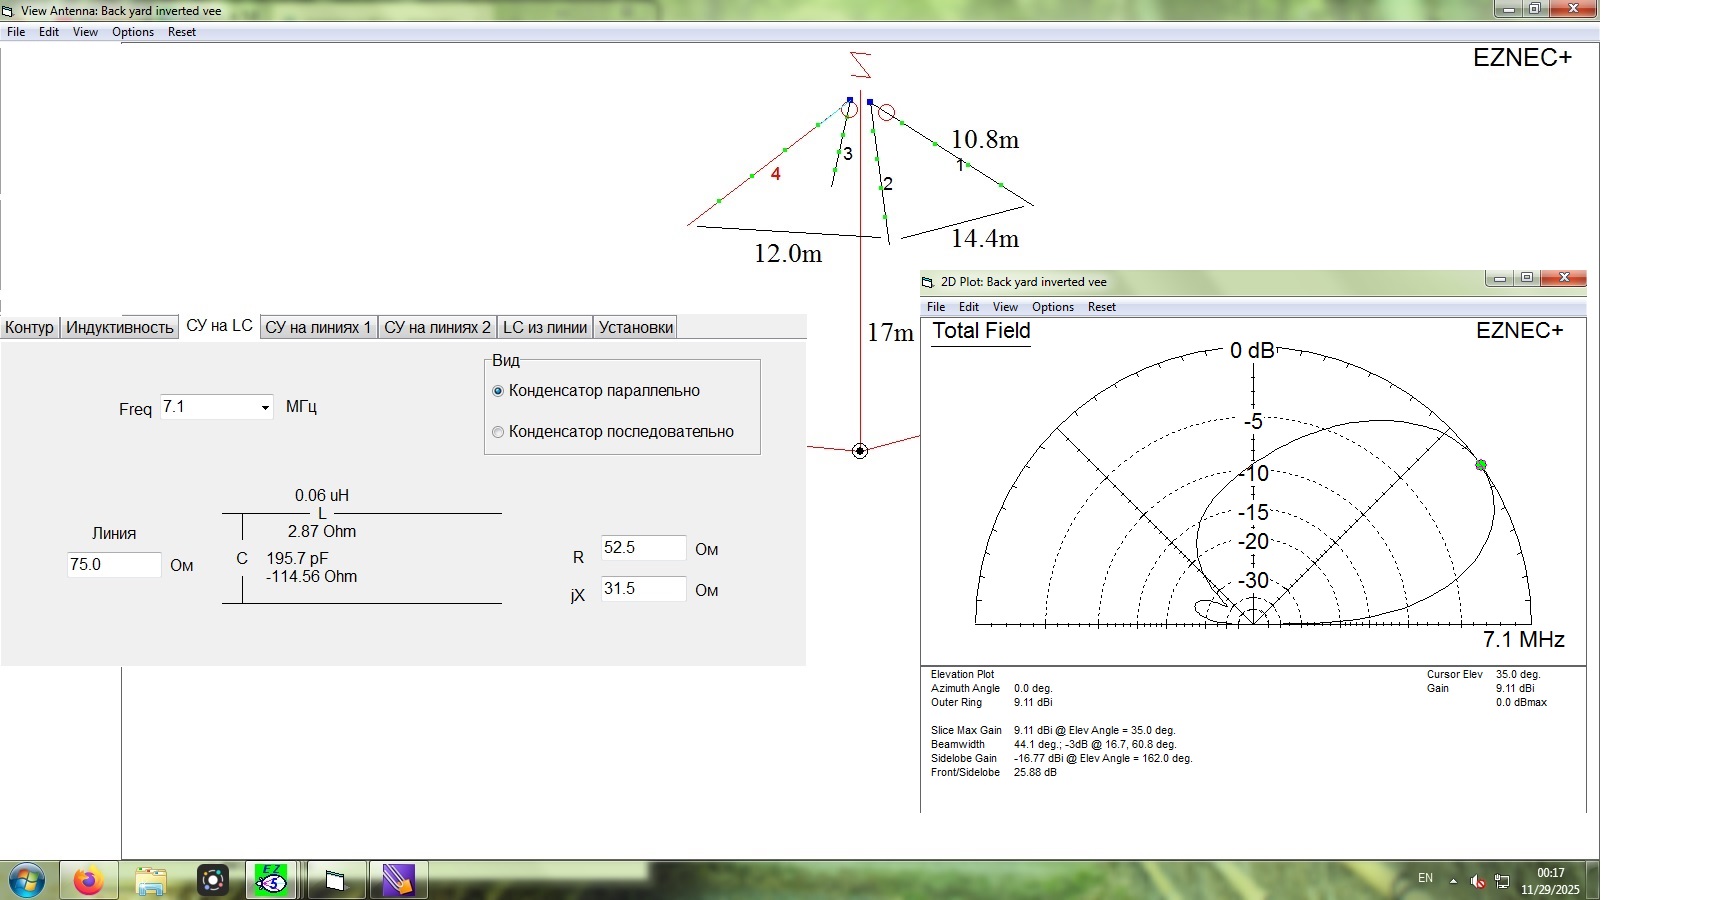
Task: Click the Windows Start orb
Action: 28,881
